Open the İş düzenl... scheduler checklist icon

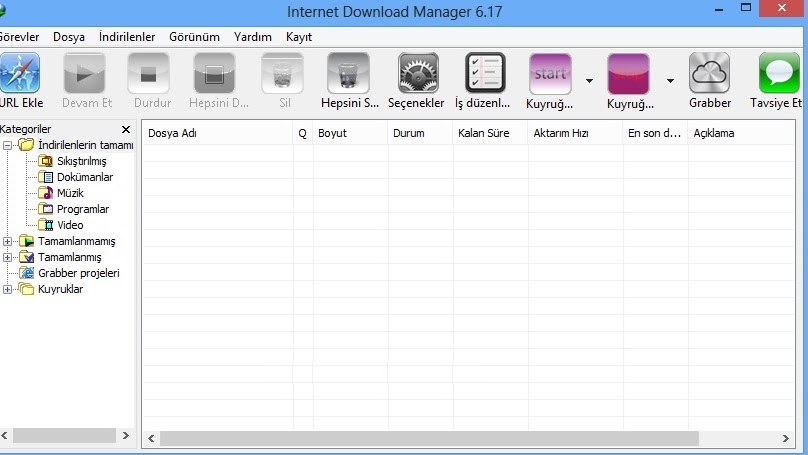[485, 73]
